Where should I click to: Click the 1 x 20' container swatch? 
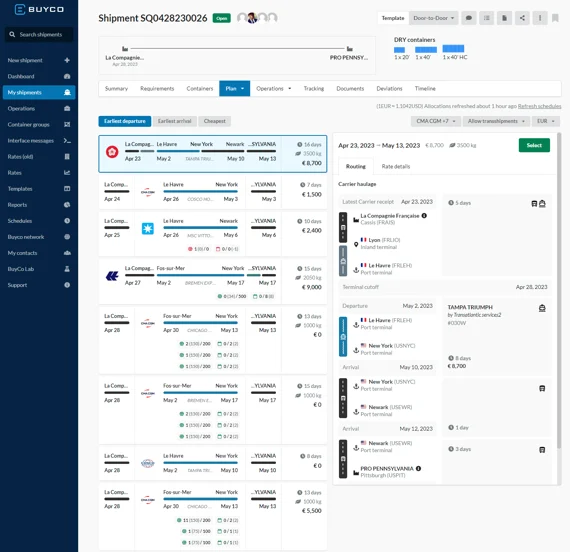pyautogui.click(x=399, y=50)
